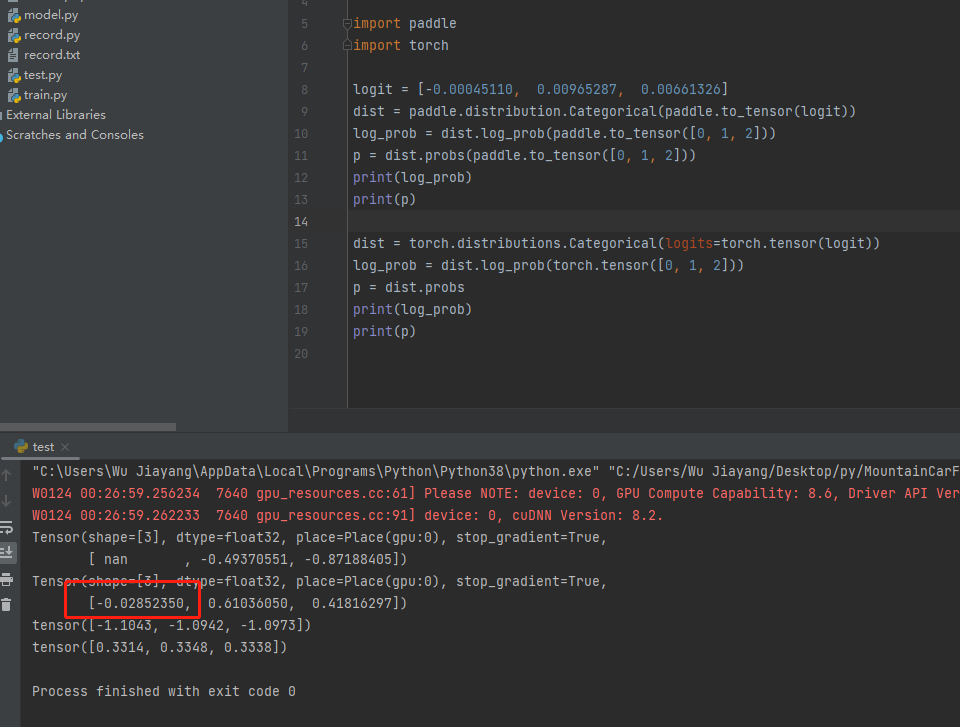Click line number 14 in the gutter
Image resolution: width=960 pixels, height=727 pixels.
tap(301, 222)
